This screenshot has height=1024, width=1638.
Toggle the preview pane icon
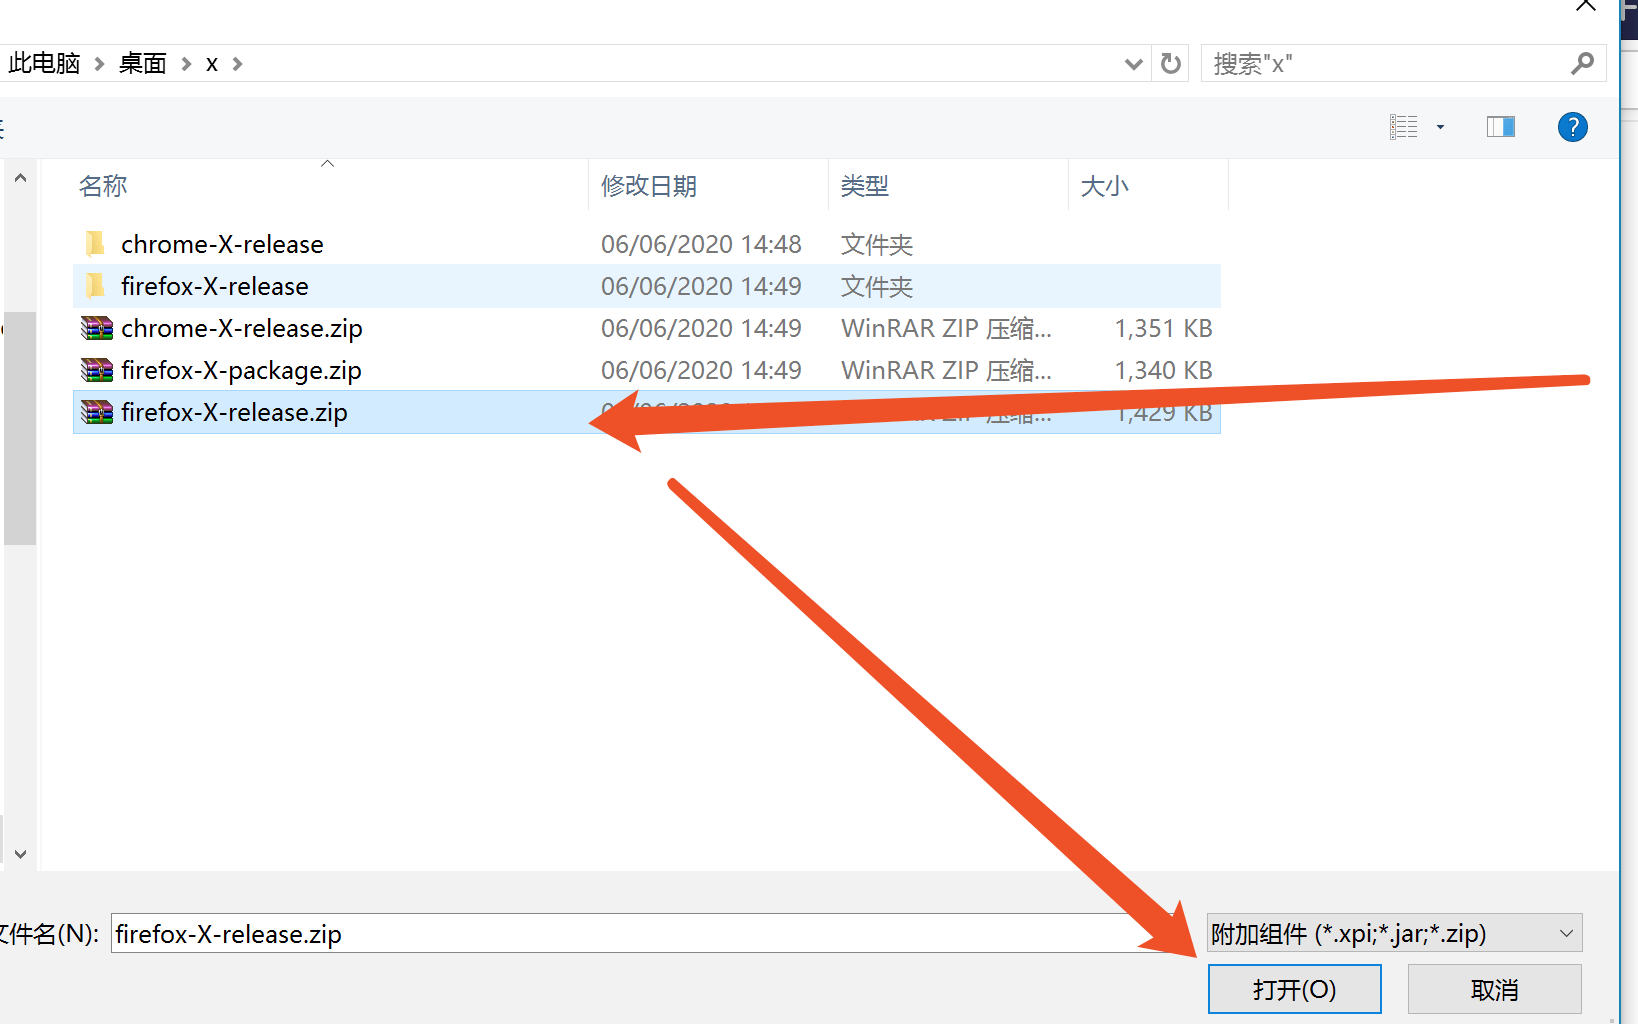[1500, 127]
